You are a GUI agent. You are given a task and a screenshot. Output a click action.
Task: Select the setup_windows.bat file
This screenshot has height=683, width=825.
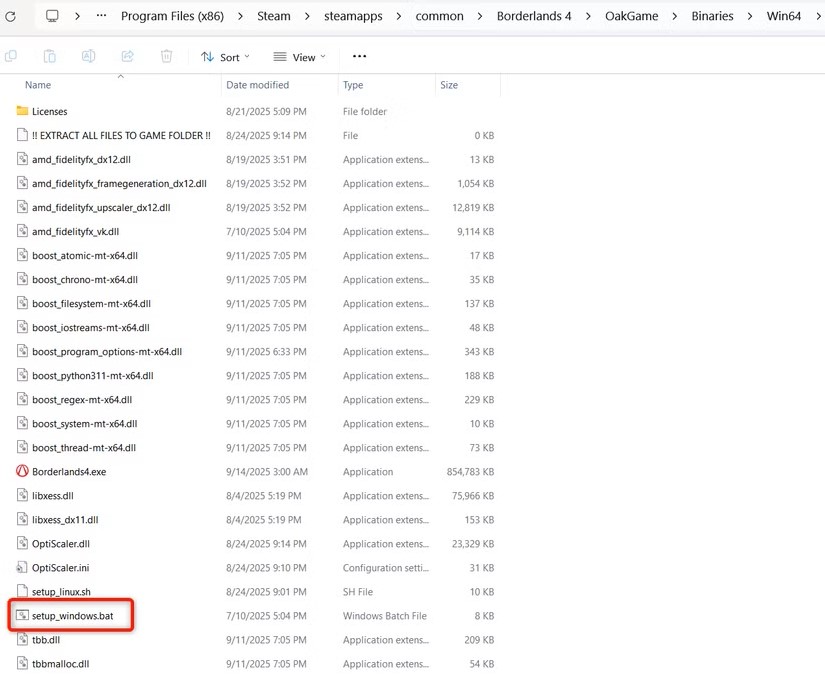pyautogui.click(x=79, y=616)
